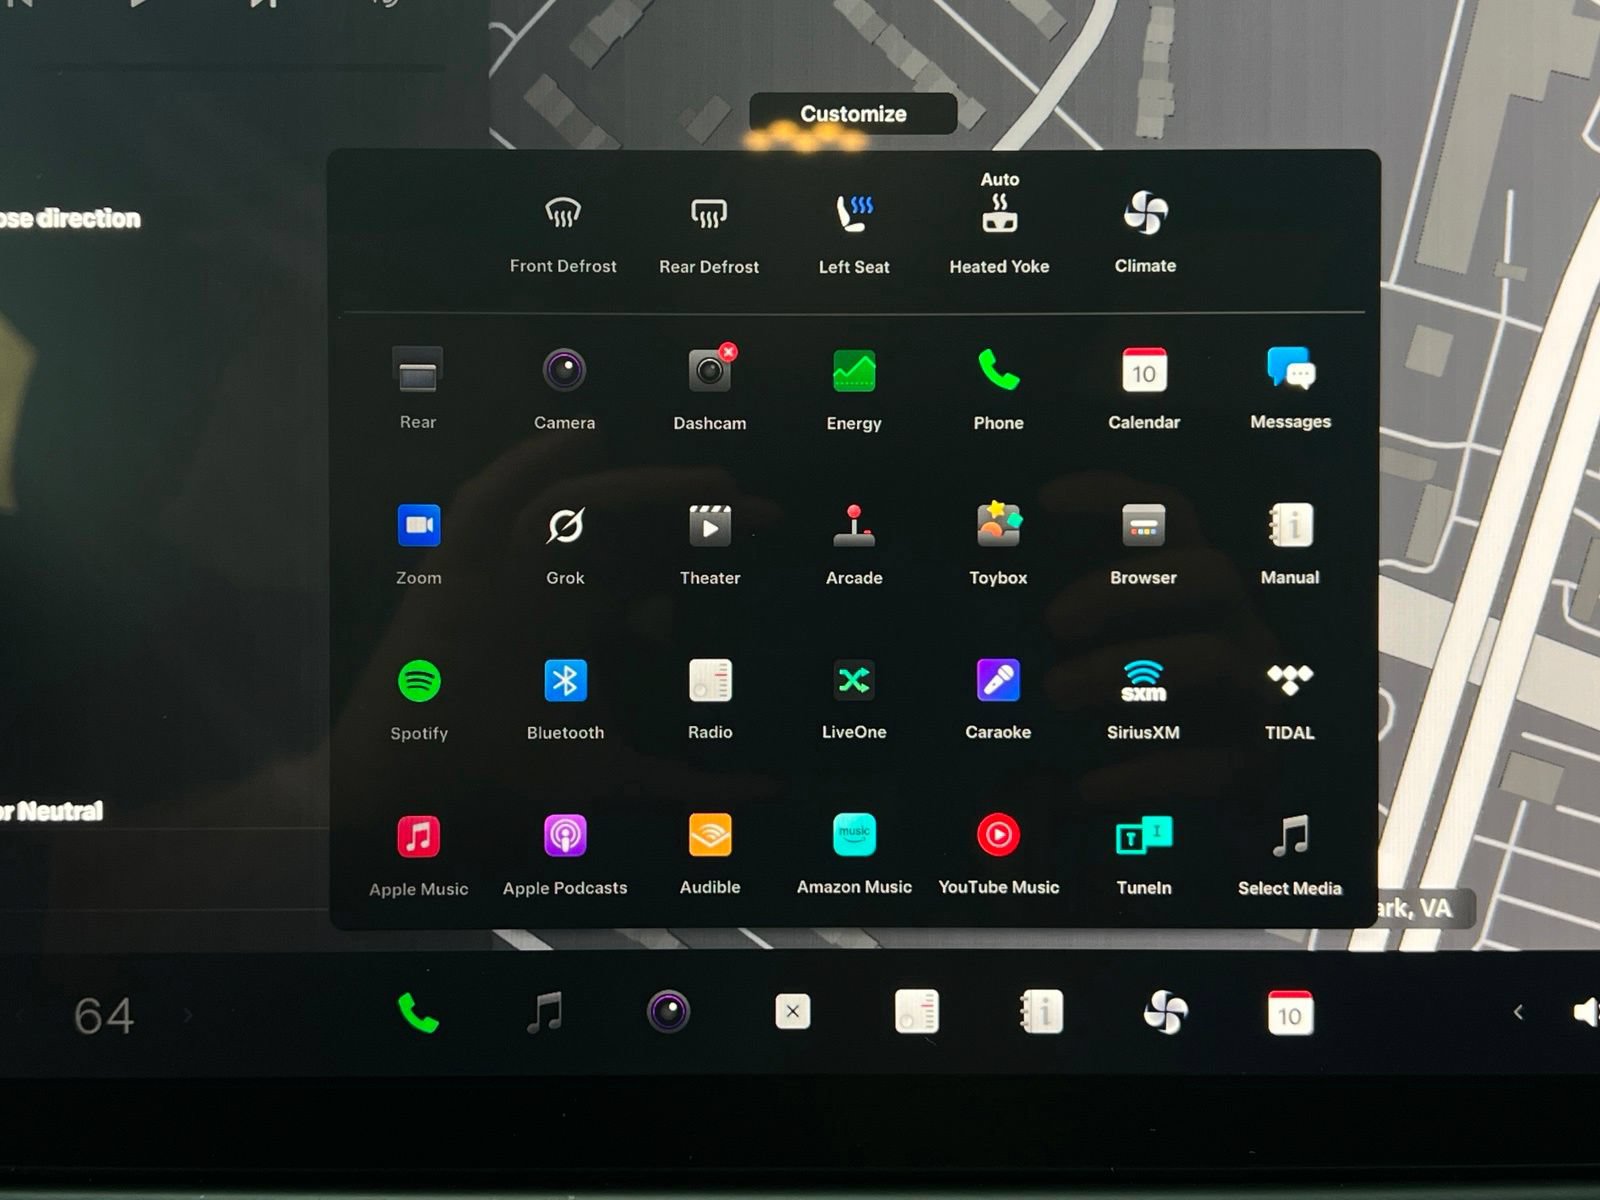Tap the 64 temperature reading
The image size is (1600, 1200).
click(x=104, y=1016)
